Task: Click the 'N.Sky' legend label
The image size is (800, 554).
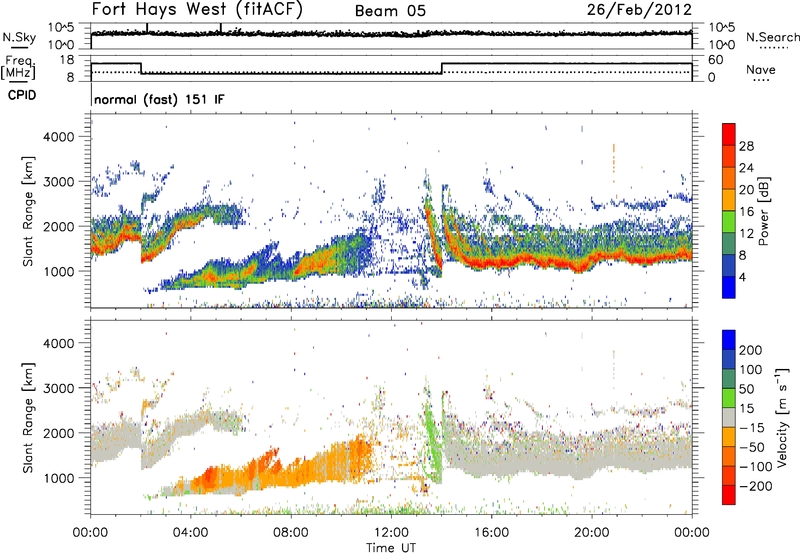Action: (x=19, y=37)
